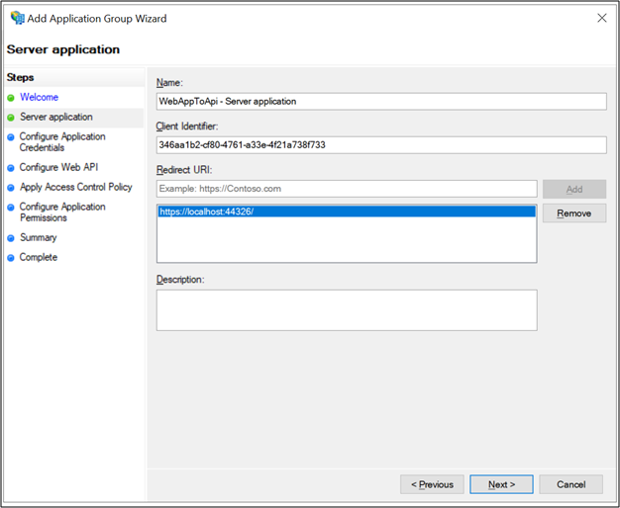Click the green bullet beside Server application step

[x=11, y=117]
